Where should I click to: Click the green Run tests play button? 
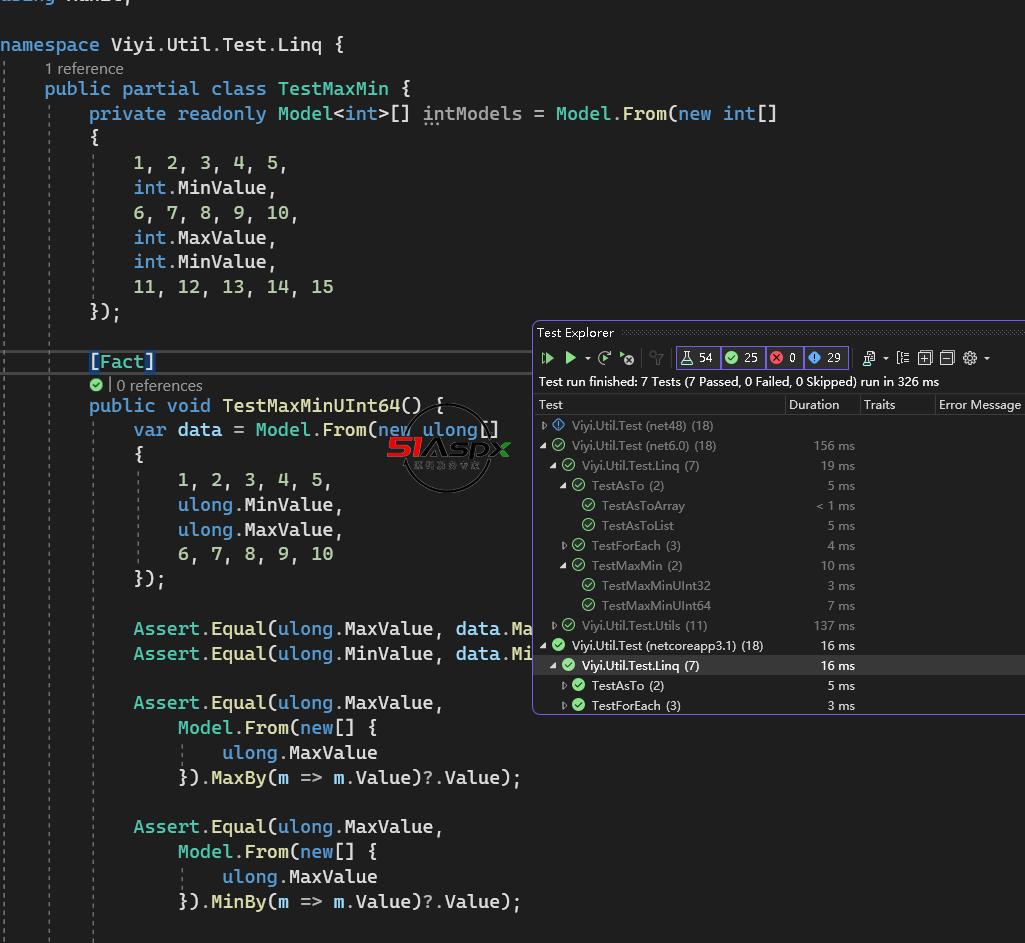[570, 358]
